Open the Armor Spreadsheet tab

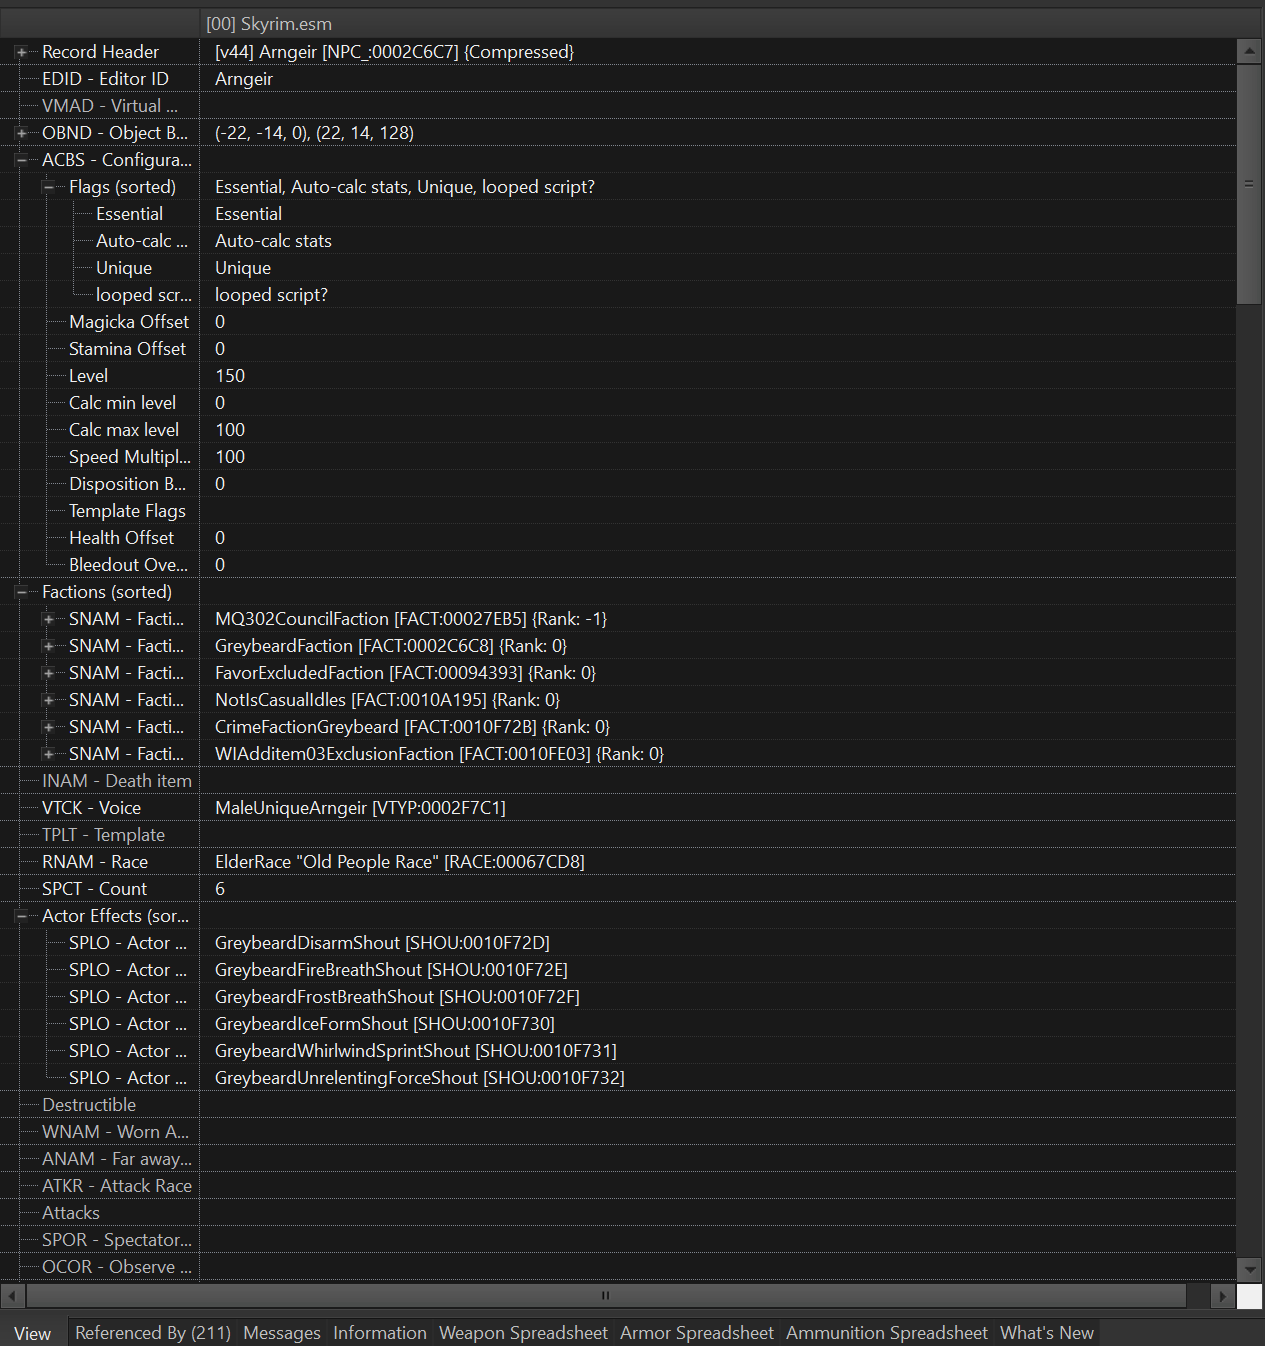697,1333
